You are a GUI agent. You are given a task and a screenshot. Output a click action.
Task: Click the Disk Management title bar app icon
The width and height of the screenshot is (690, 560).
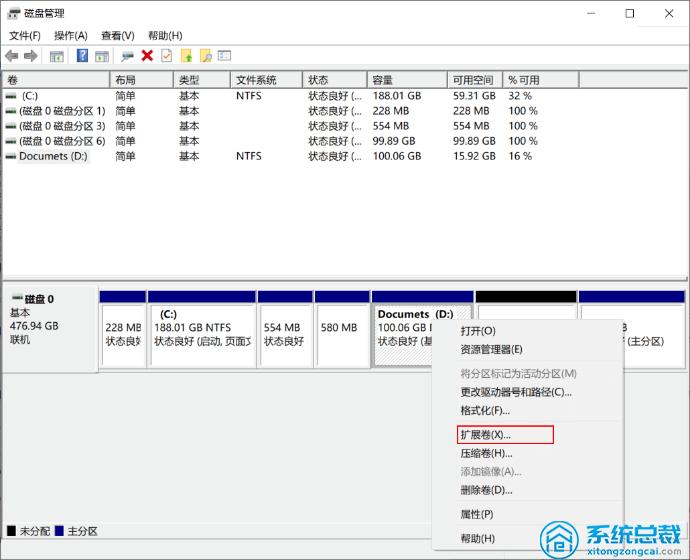pyautogui.click(x=14, y=13)
